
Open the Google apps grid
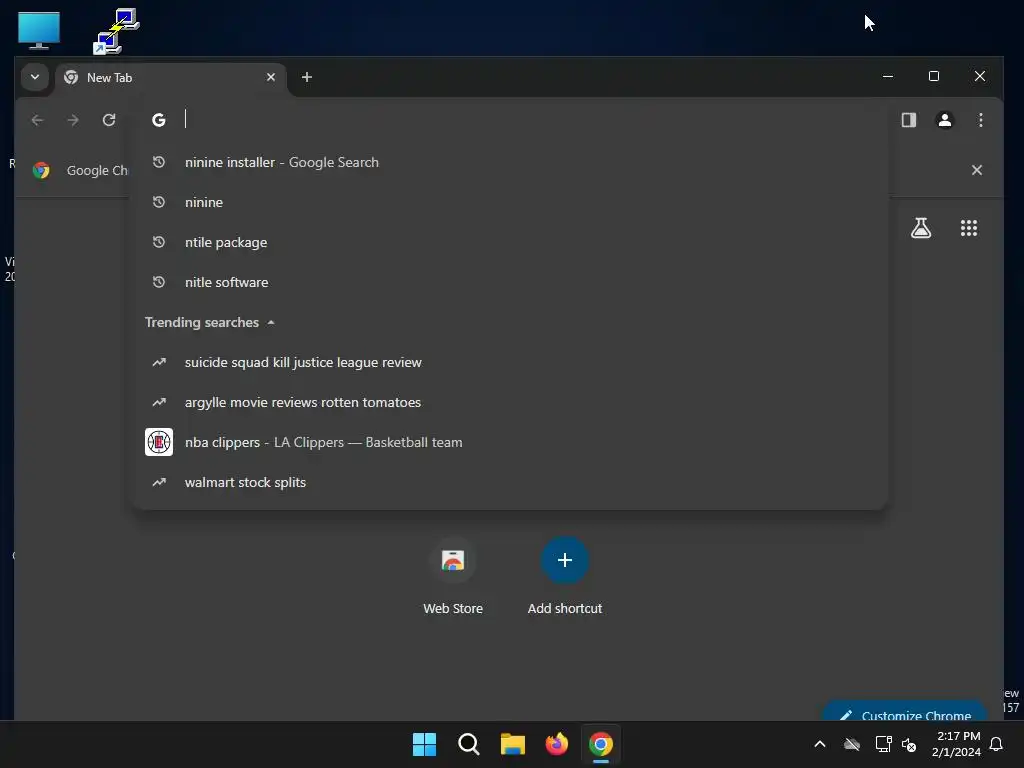[x=968, y=228]
